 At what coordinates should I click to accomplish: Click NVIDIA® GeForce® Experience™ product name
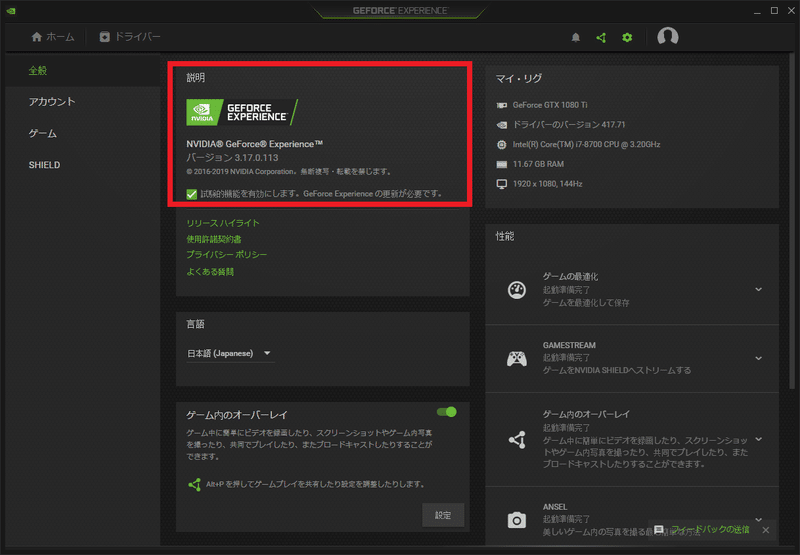255,144
